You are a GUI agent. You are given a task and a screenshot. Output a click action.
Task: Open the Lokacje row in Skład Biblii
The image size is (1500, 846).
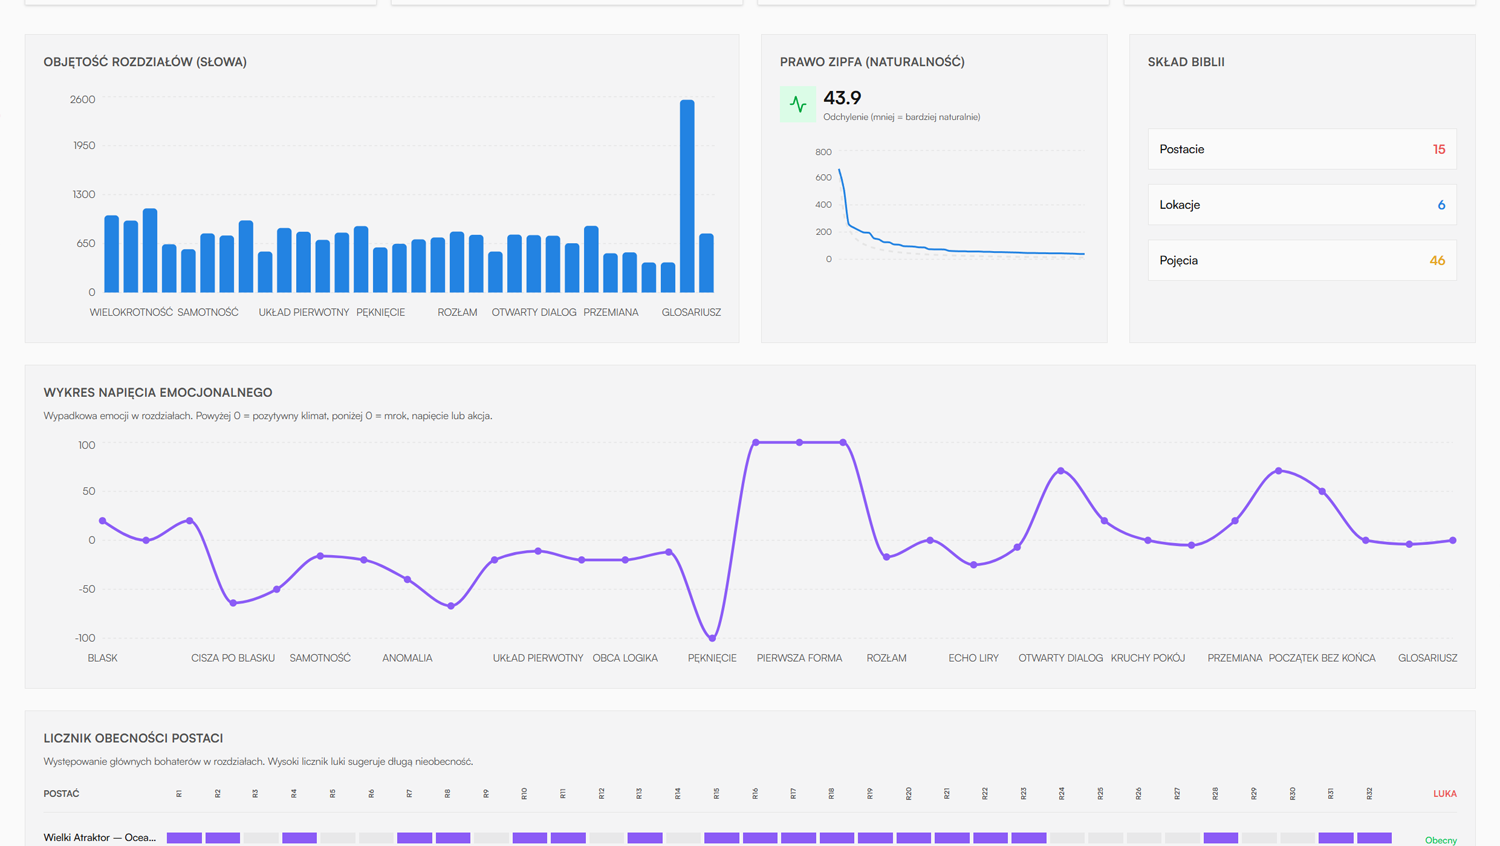(1302, 205)
